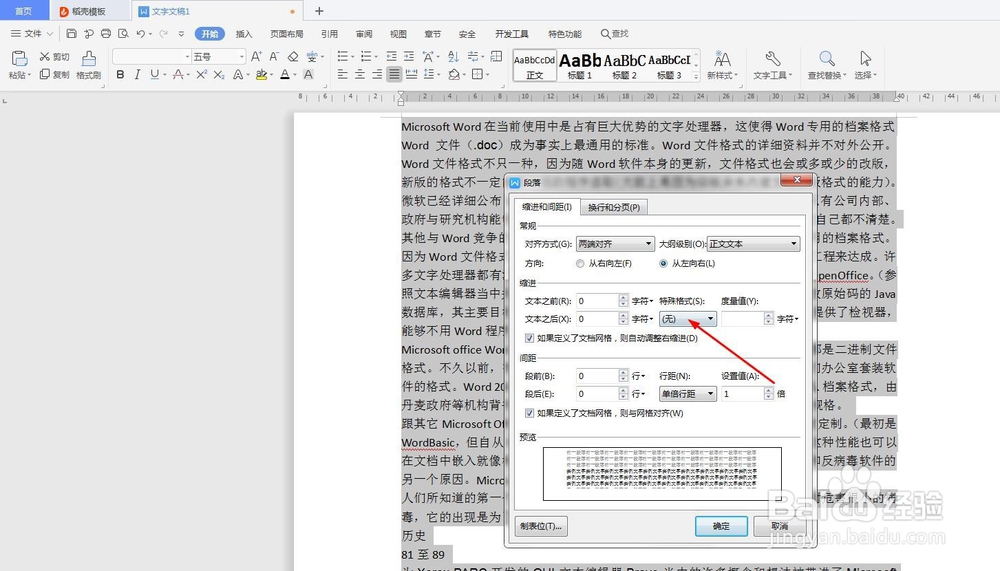Open the 视图 ribbon tab
The height and width of the screenshot is (571, 1000).
click(x=398, y=34)
